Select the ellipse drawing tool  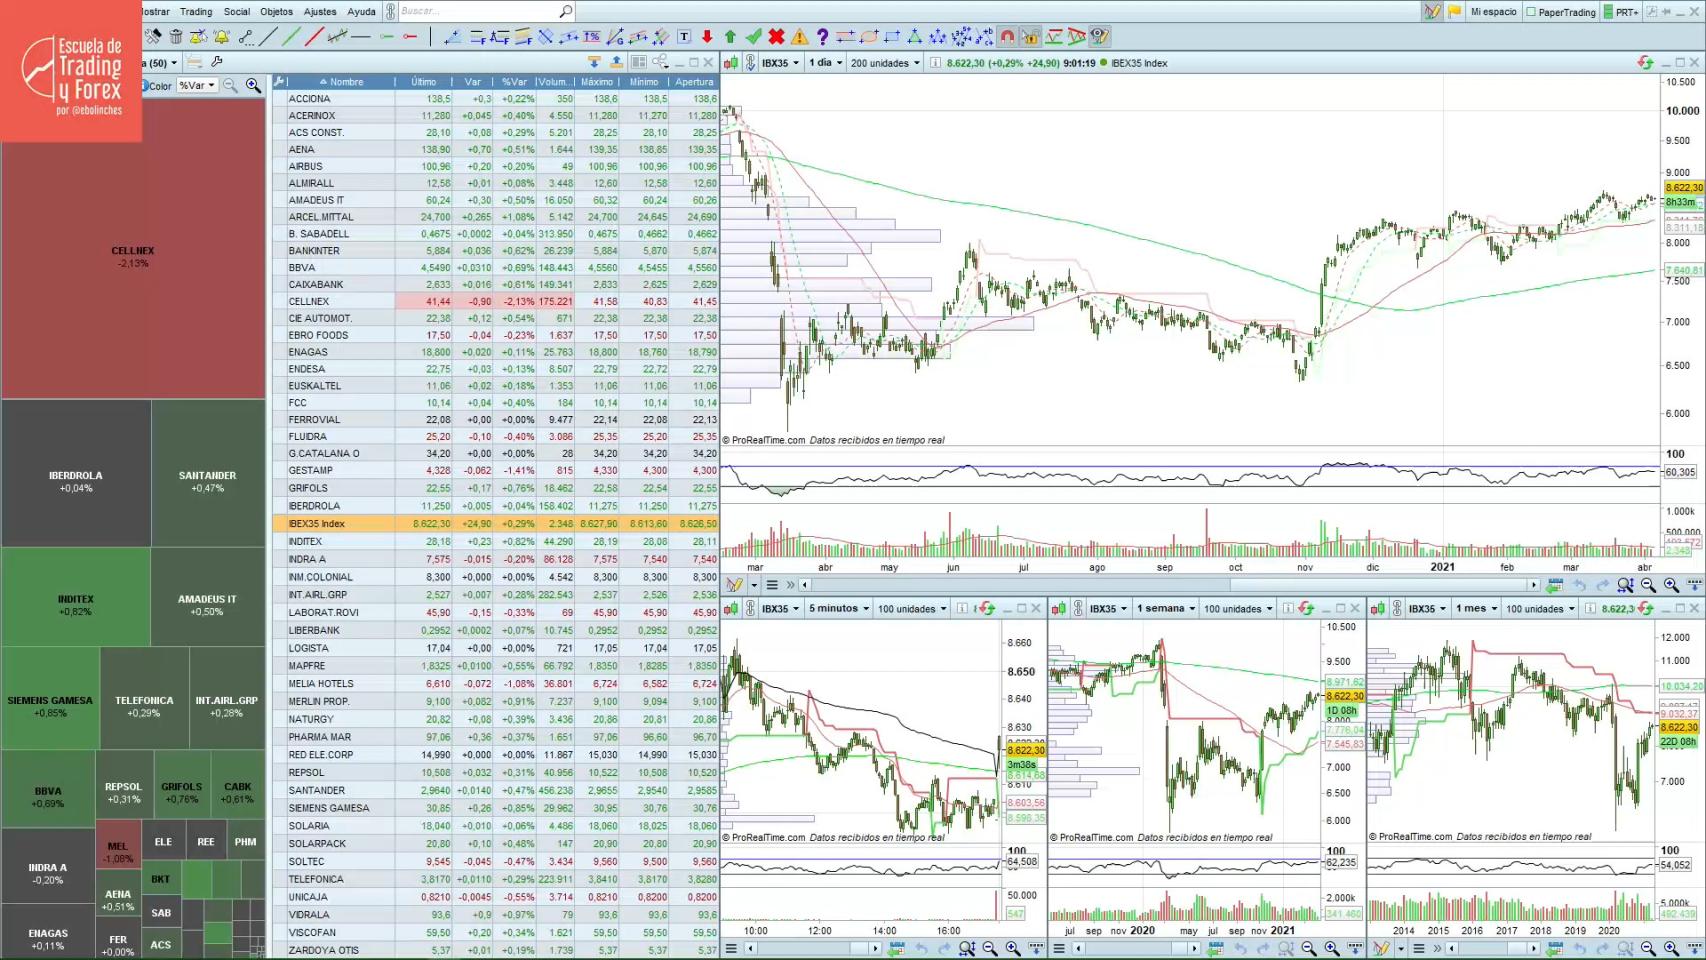[869, 37]
